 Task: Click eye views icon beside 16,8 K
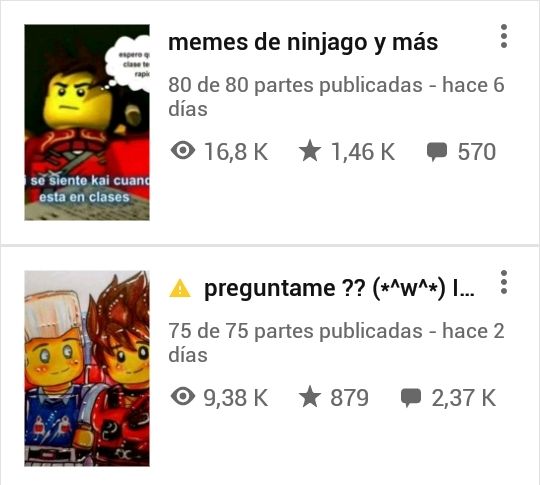point(183,151)
